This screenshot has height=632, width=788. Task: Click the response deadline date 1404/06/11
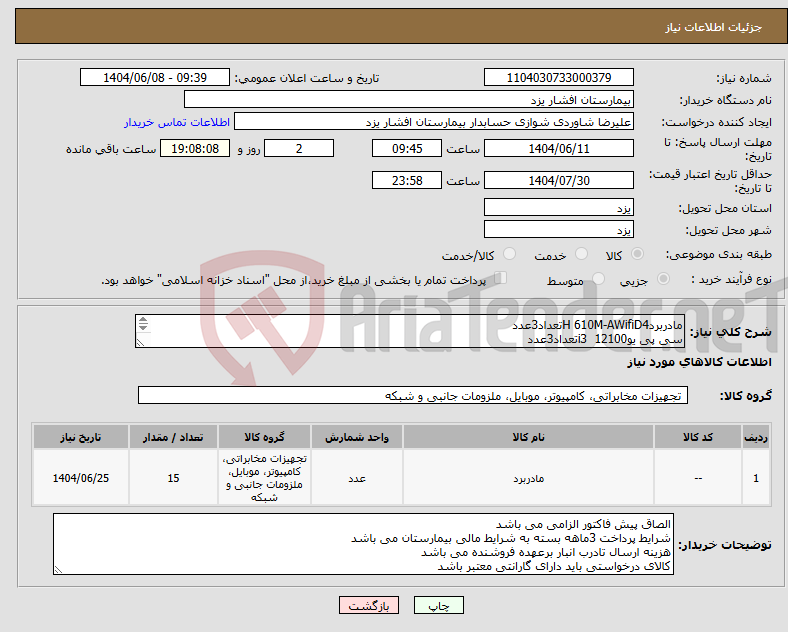point(558,149)
